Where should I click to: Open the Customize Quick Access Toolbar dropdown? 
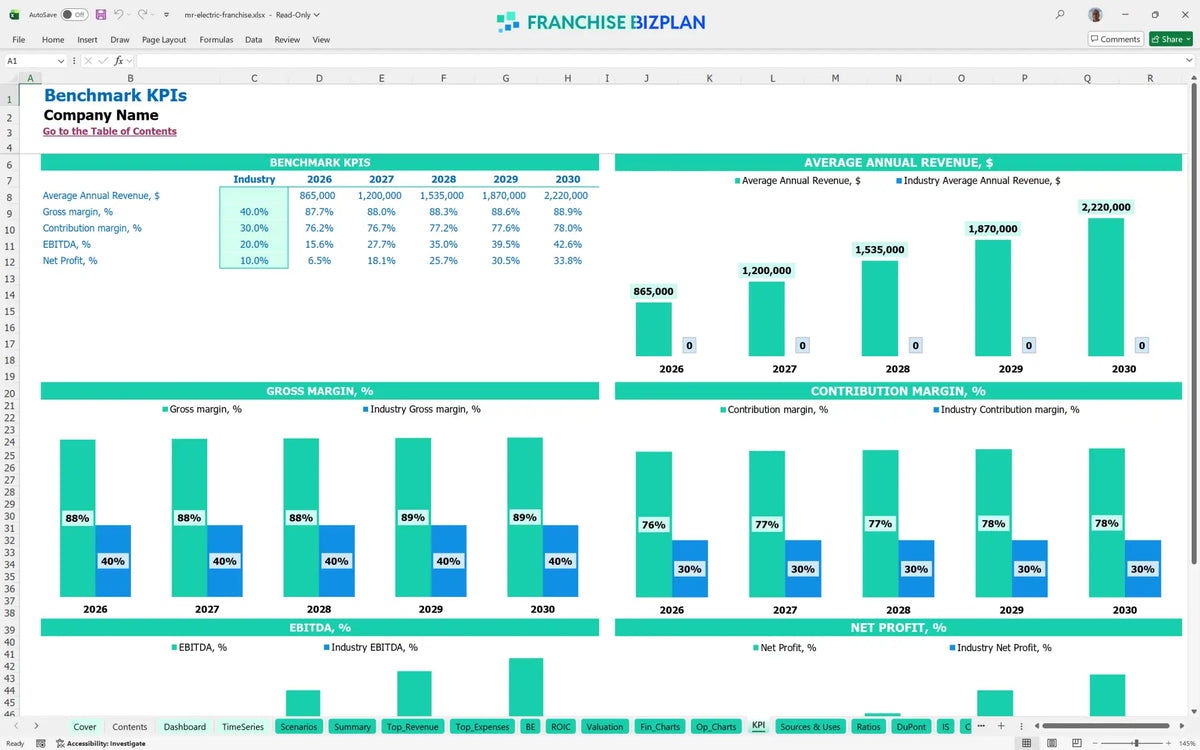[166, 15]
